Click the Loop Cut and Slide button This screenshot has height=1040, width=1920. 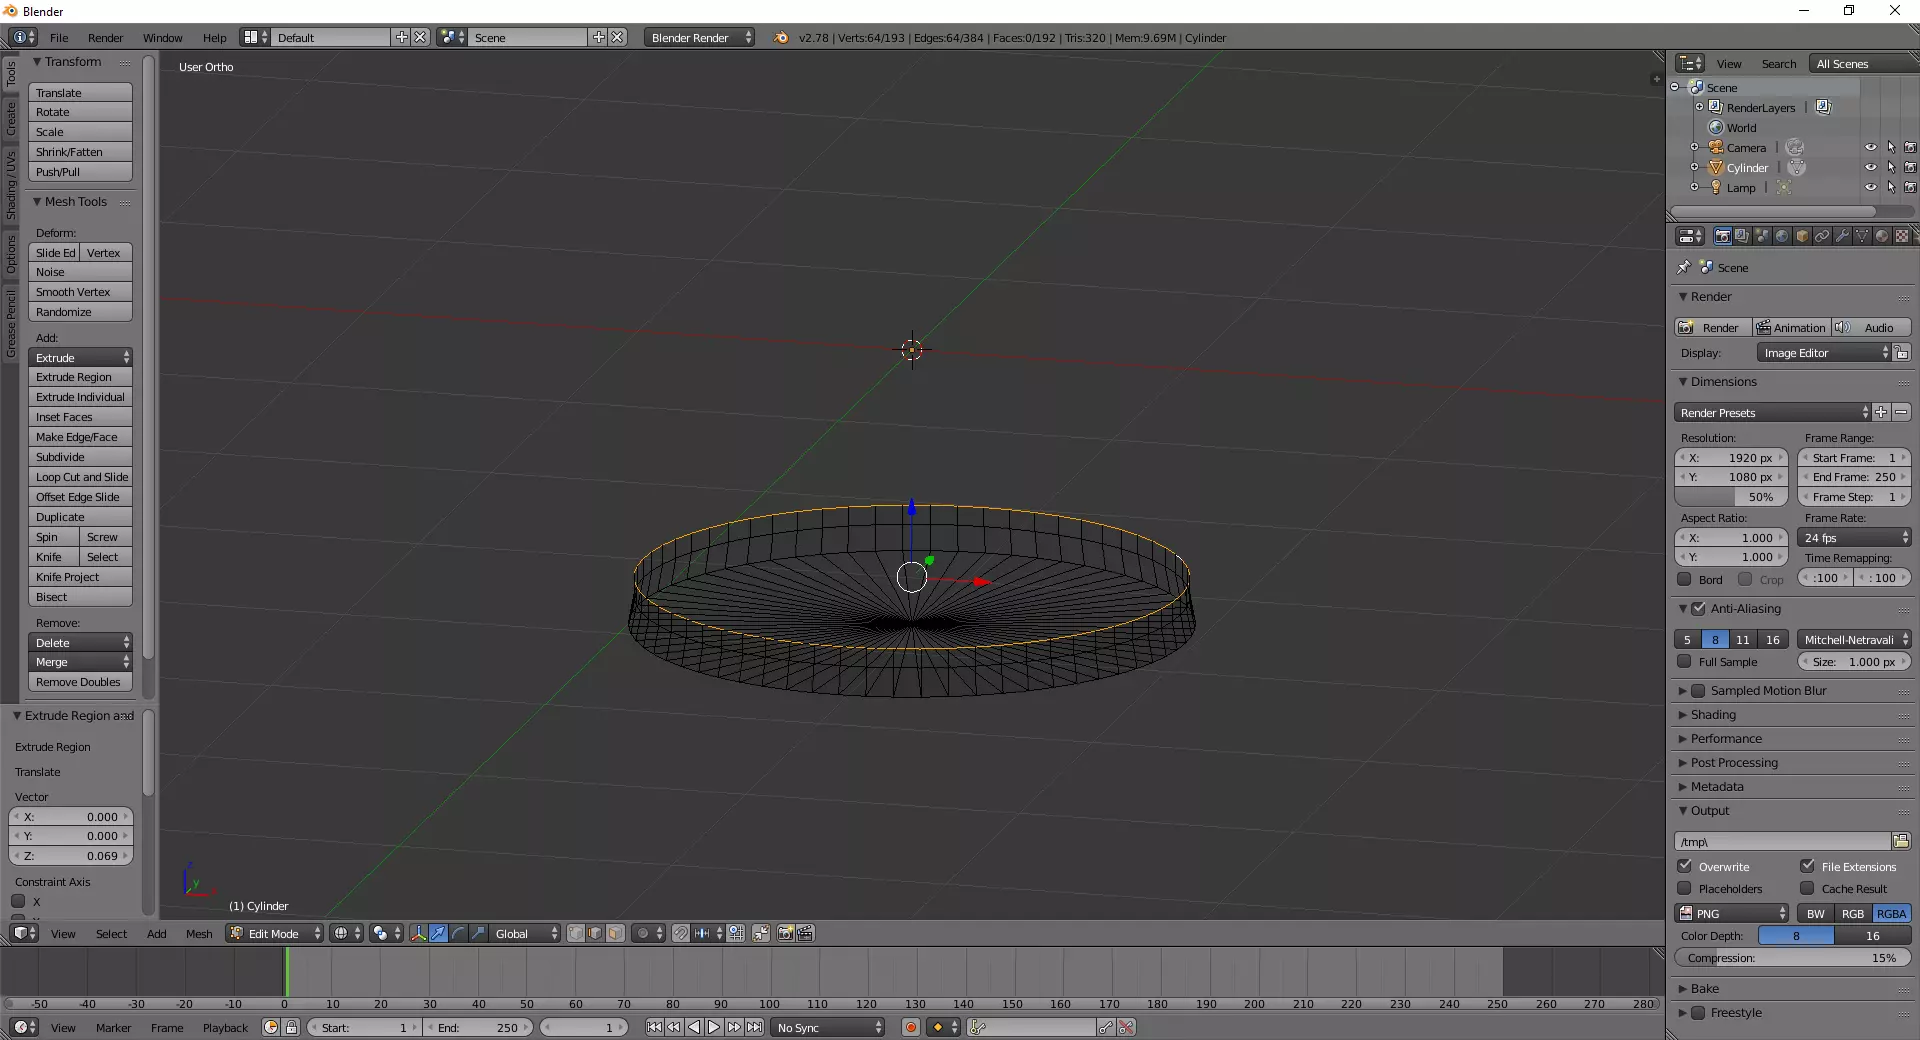(x=81, y=478)
